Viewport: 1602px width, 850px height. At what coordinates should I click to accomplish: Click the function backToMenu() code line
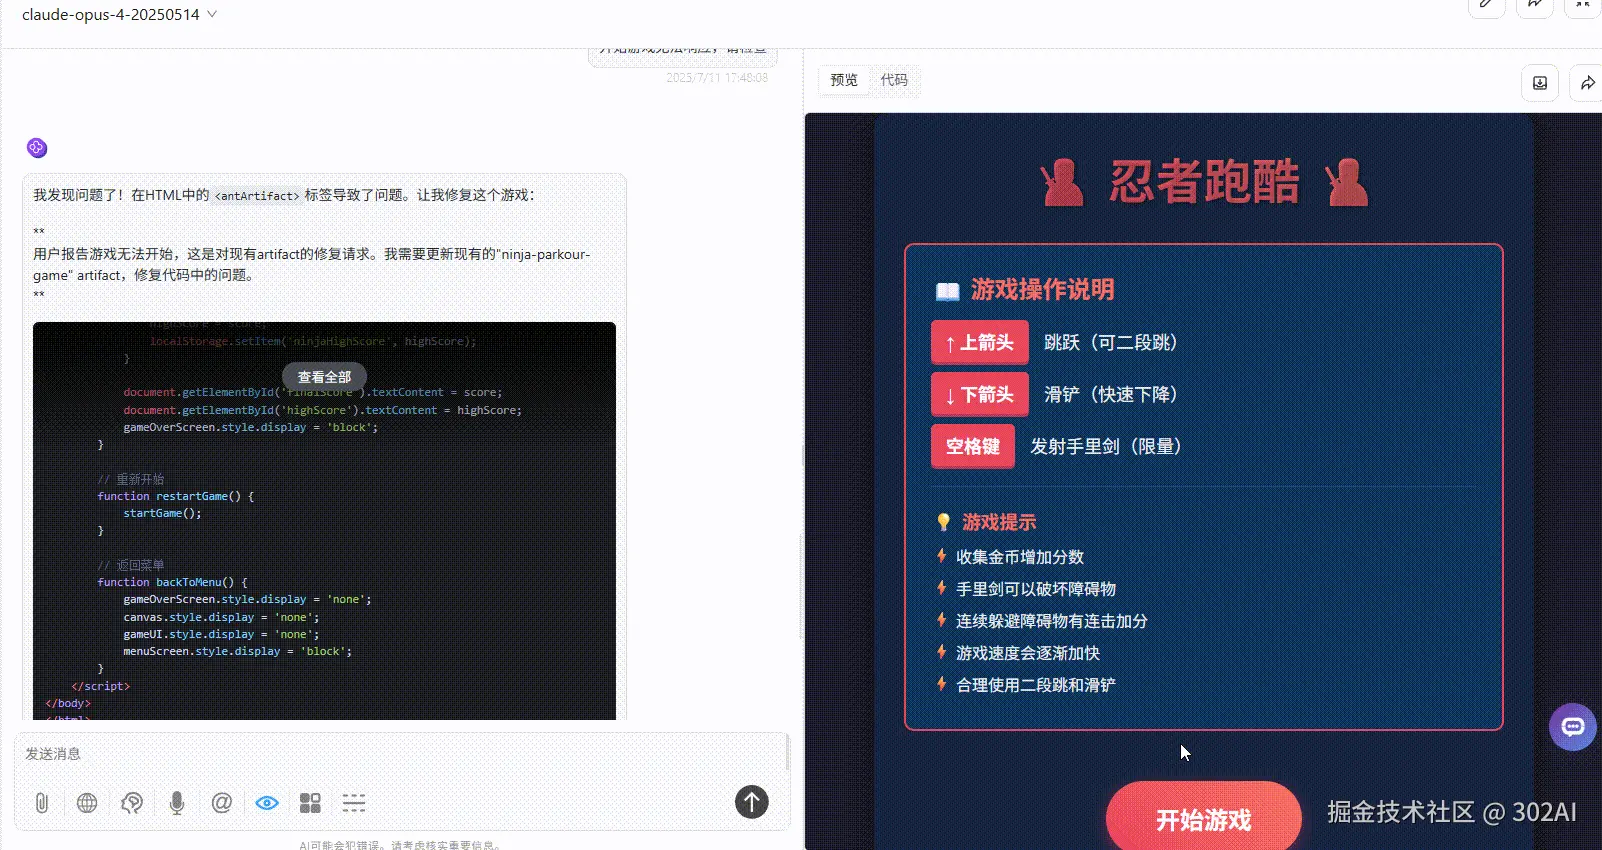click(172, 582)
